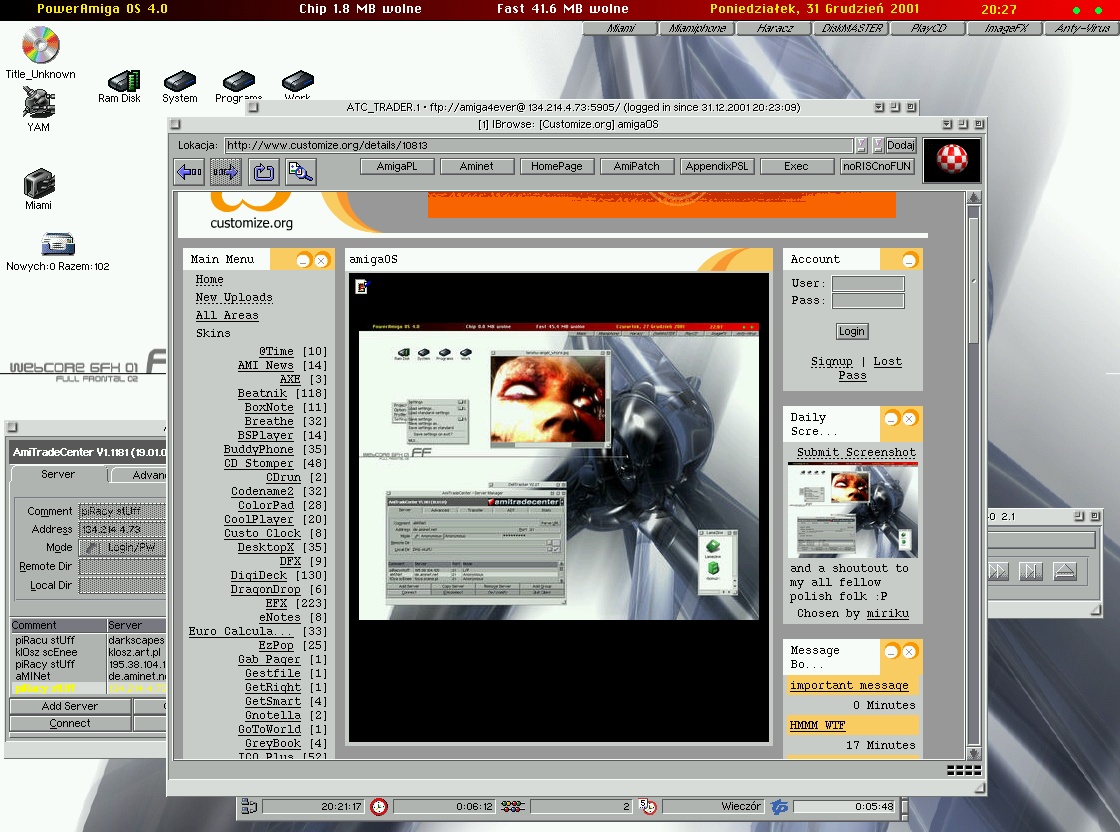
Task: Open the Signup link
Action: (x=831, y=361)
